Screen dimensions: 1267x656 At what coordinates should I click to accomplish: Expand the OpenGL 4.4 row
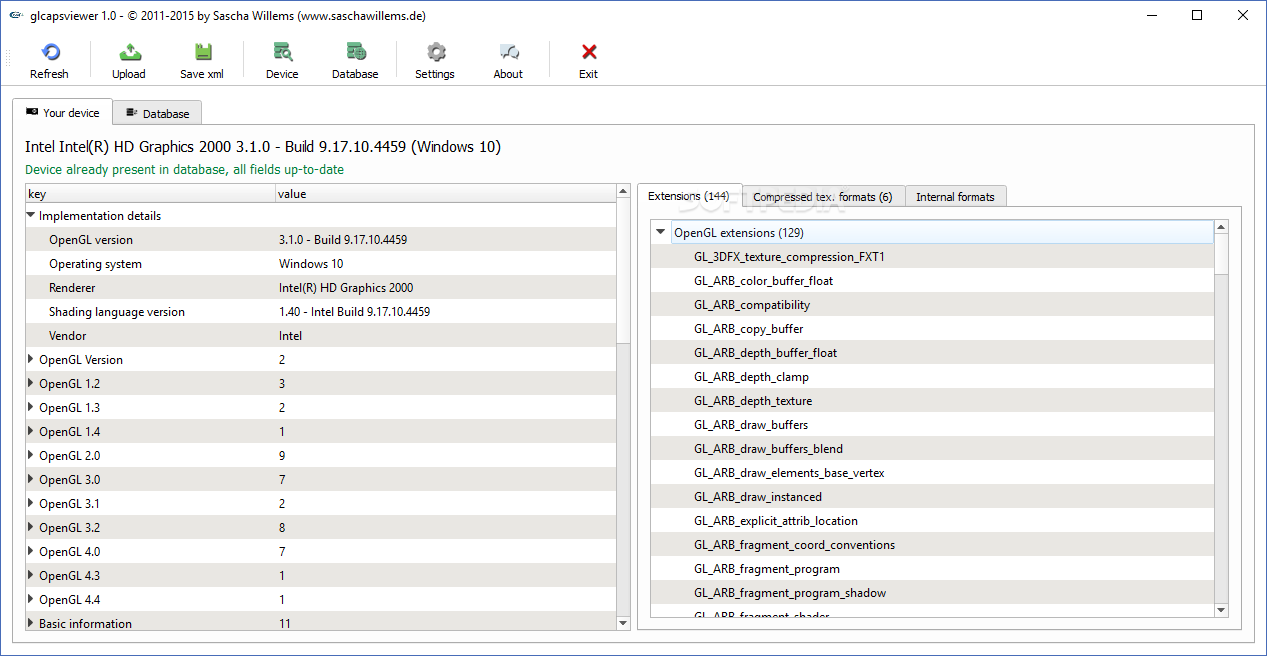31,599
